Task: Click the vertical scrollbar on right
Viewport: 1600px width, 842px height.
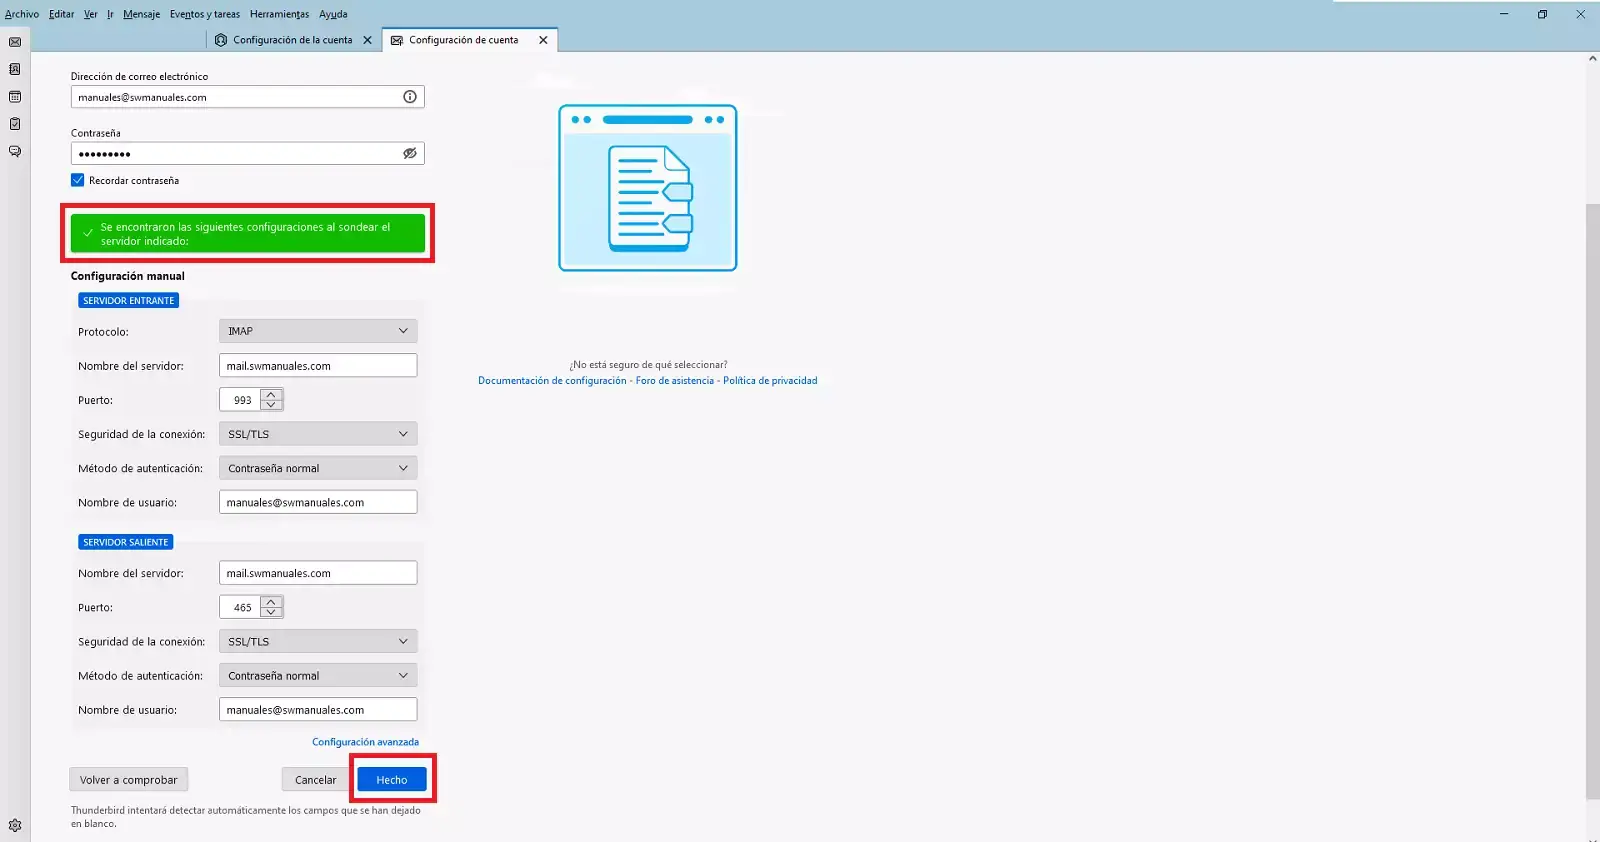Action: [x=1593, y=500]
